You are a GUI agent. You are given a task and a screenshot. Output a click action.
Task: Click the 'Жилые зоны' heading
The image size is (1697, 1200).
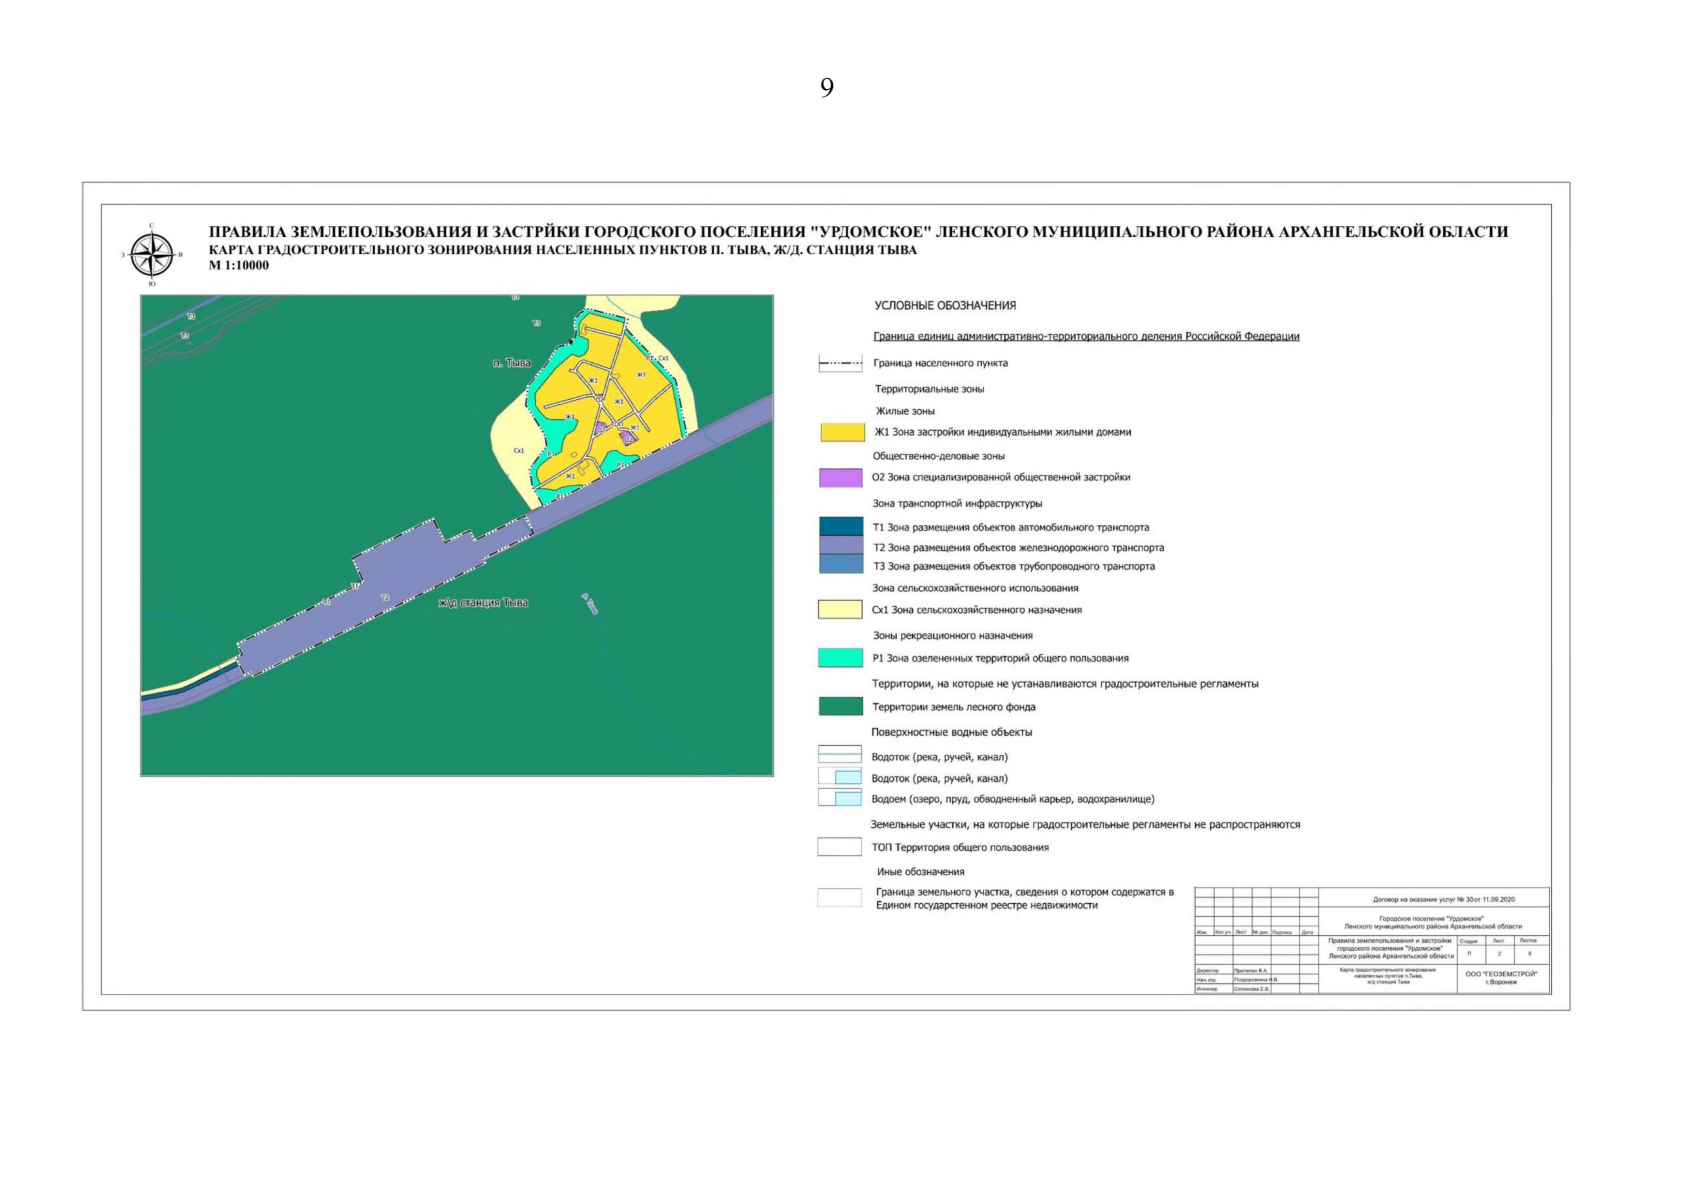coord(905,411)
